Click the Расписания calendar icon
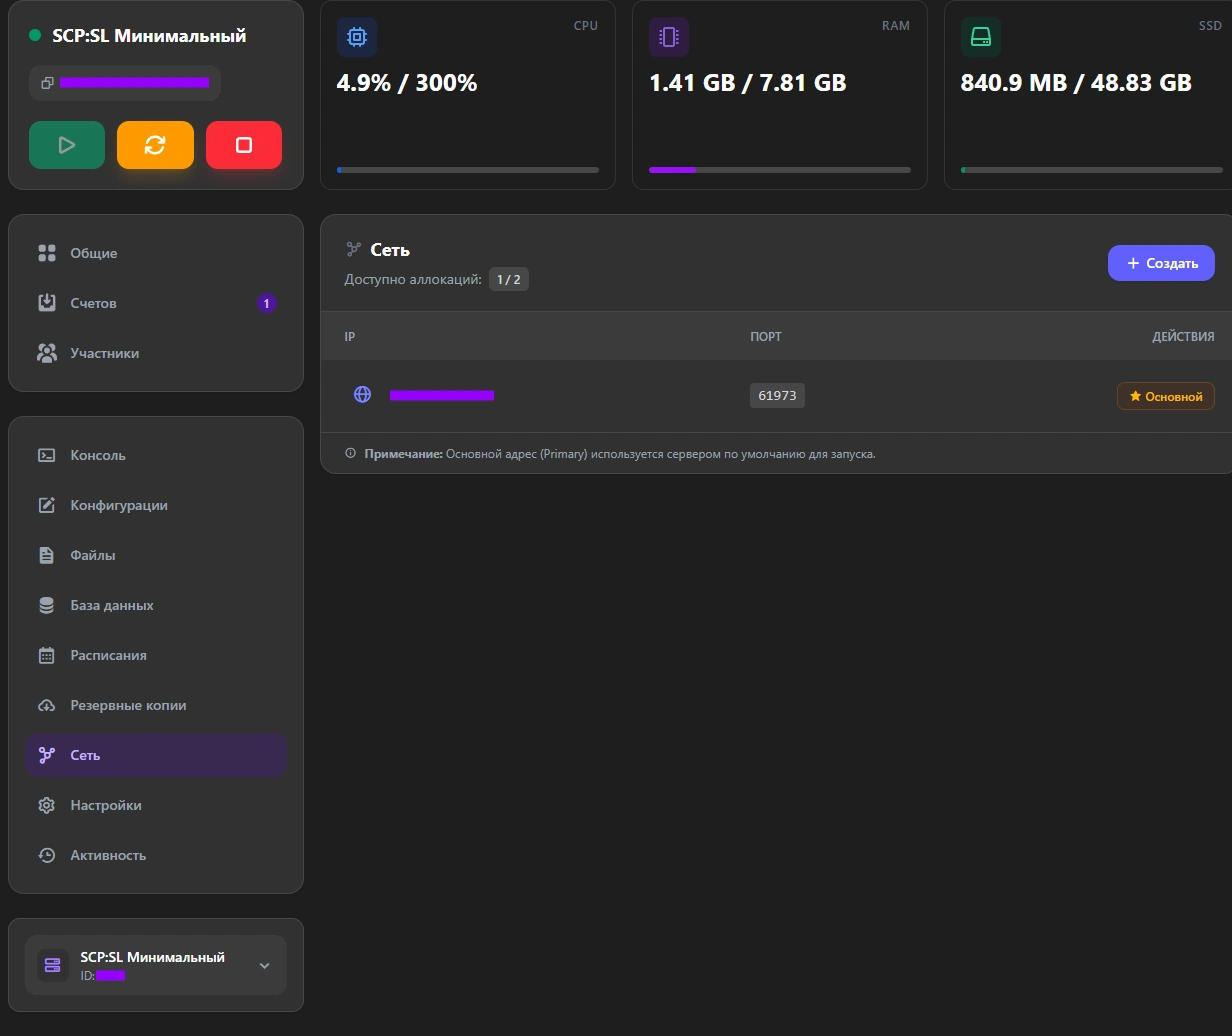The height and width of the screenshot is (1036, 1232). click(47, 655)
